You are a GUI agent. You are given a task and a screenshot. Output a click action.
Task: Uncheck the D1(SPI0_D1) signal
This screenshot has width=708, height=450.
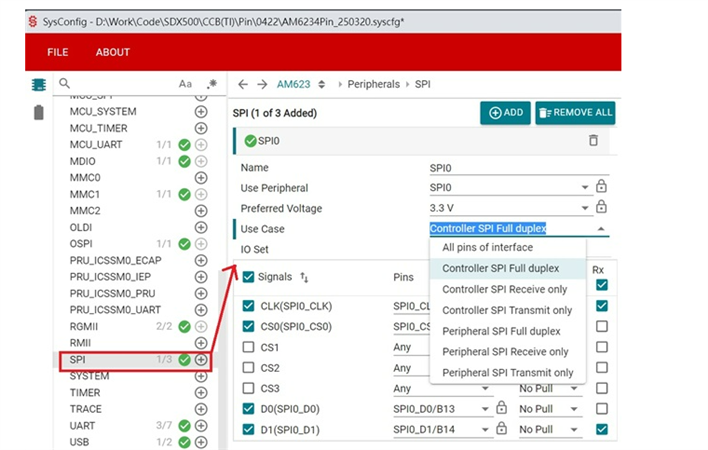(248, 429)
